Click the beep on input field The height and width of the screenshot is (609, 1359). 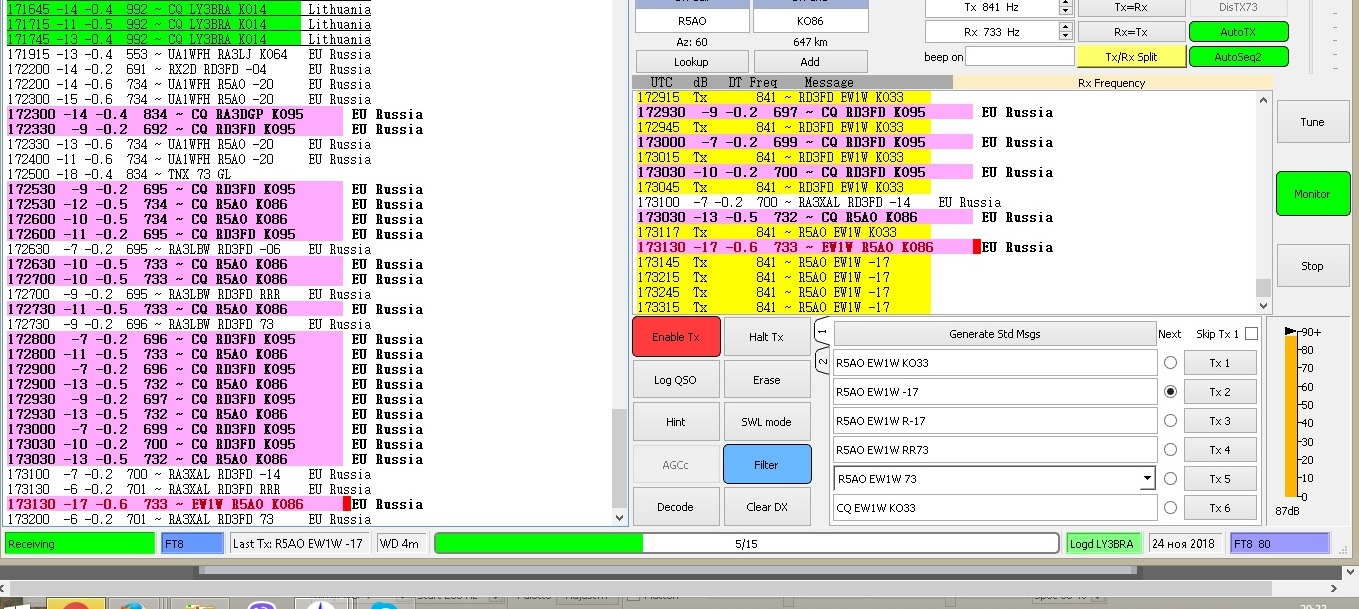(x=1019, y=57)
